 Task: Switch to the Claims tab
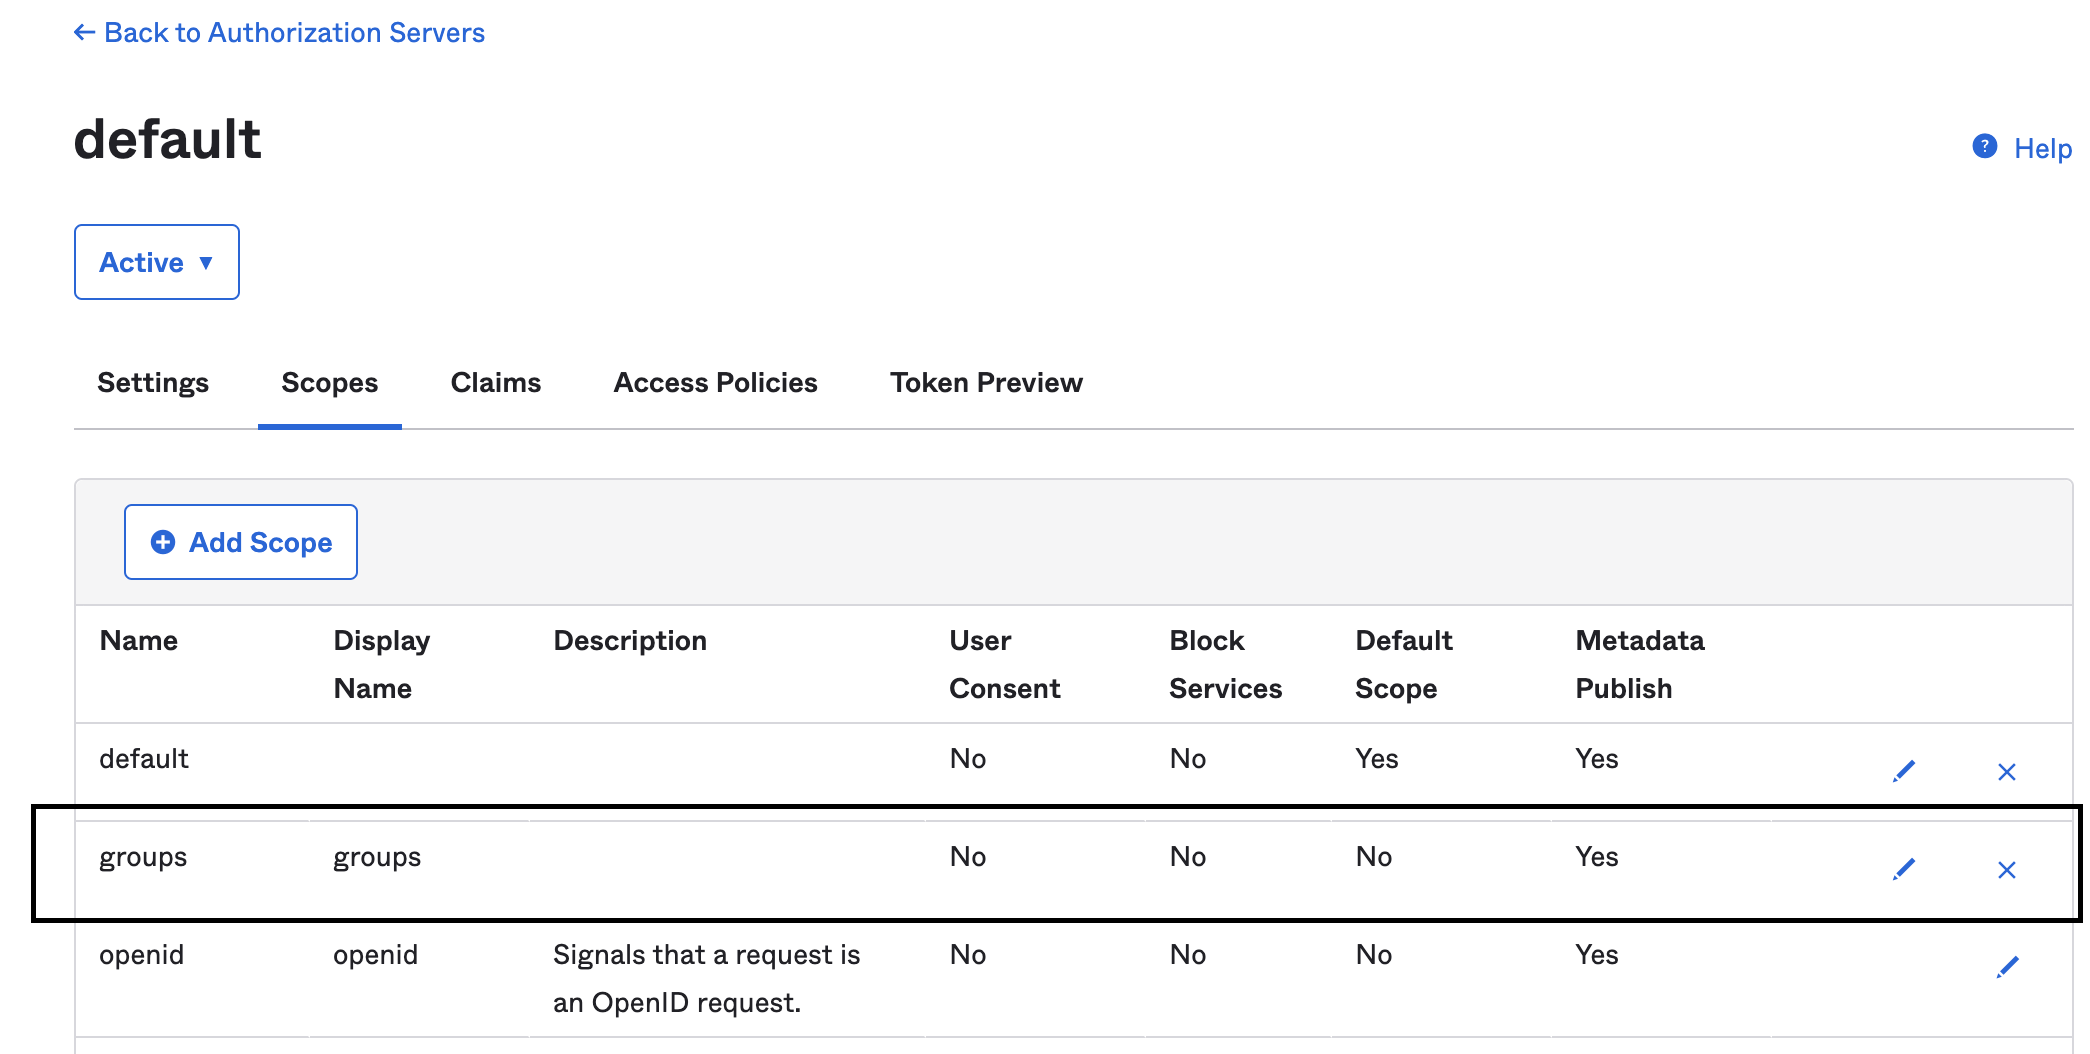coord(495,383)
